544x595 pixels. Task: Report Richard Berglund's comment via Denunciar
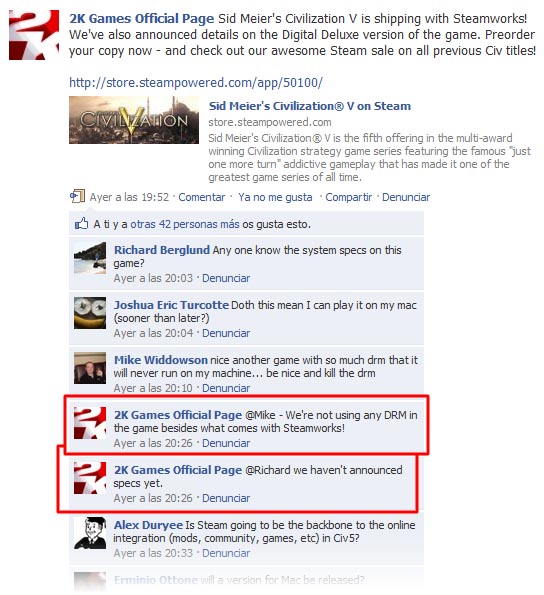(226, 278)
